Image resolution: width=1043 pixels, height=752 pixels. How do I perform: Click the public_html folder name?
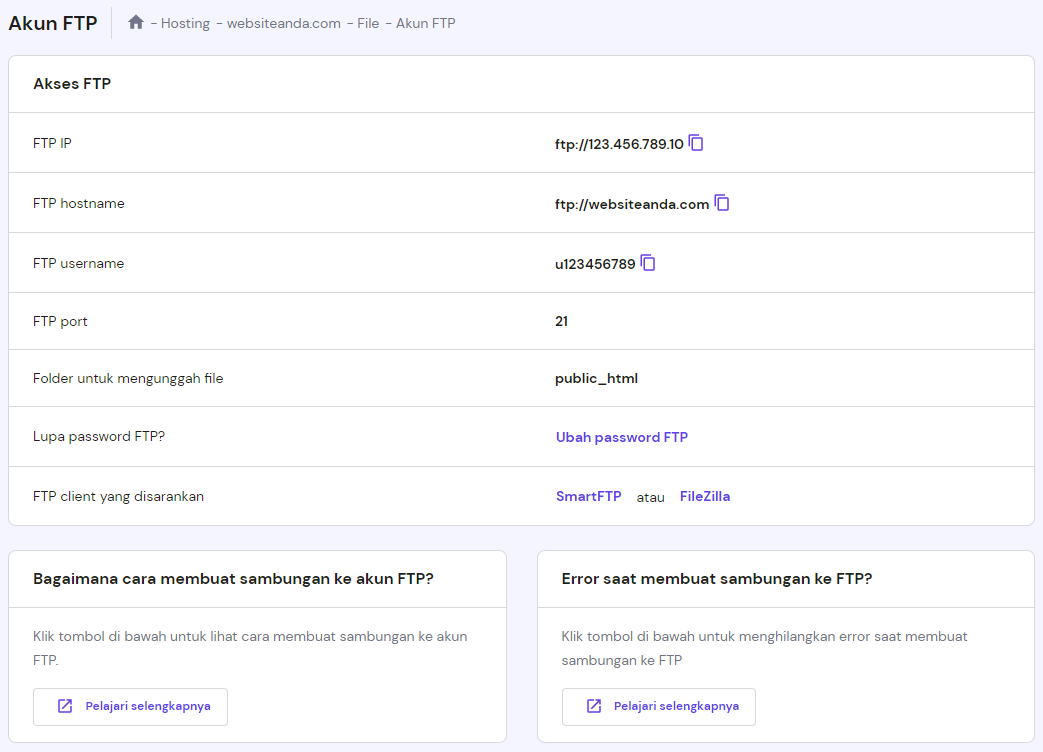596,378
